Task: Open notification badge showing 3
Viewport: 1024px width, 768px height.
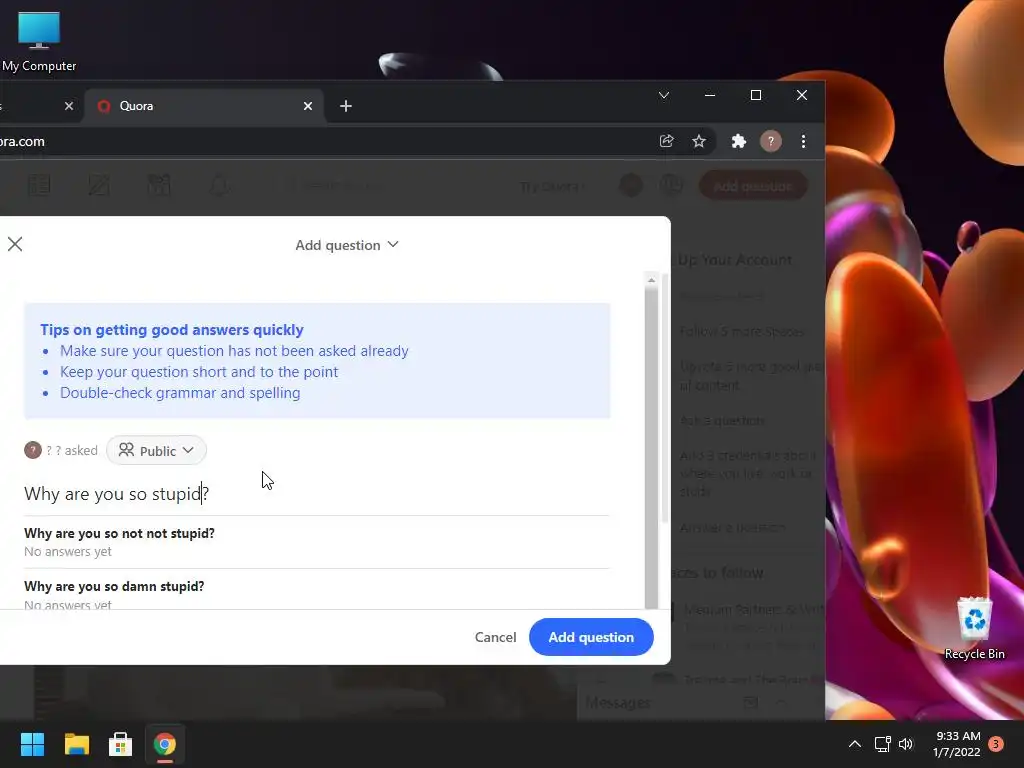Action: (996, 744)
